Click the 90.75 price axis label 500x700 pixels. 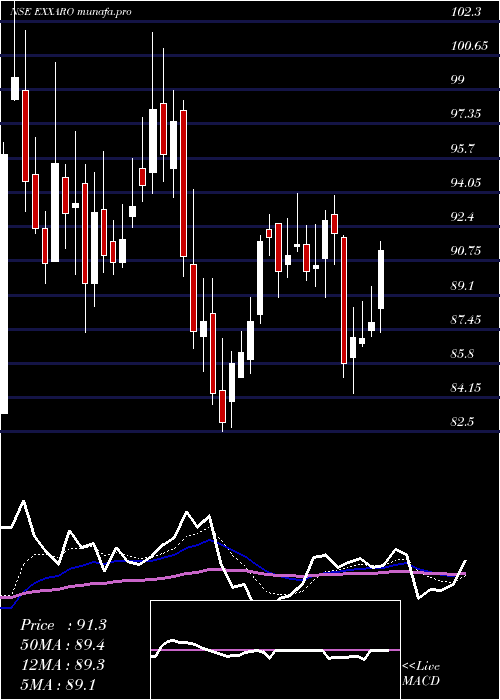(466, 251)
